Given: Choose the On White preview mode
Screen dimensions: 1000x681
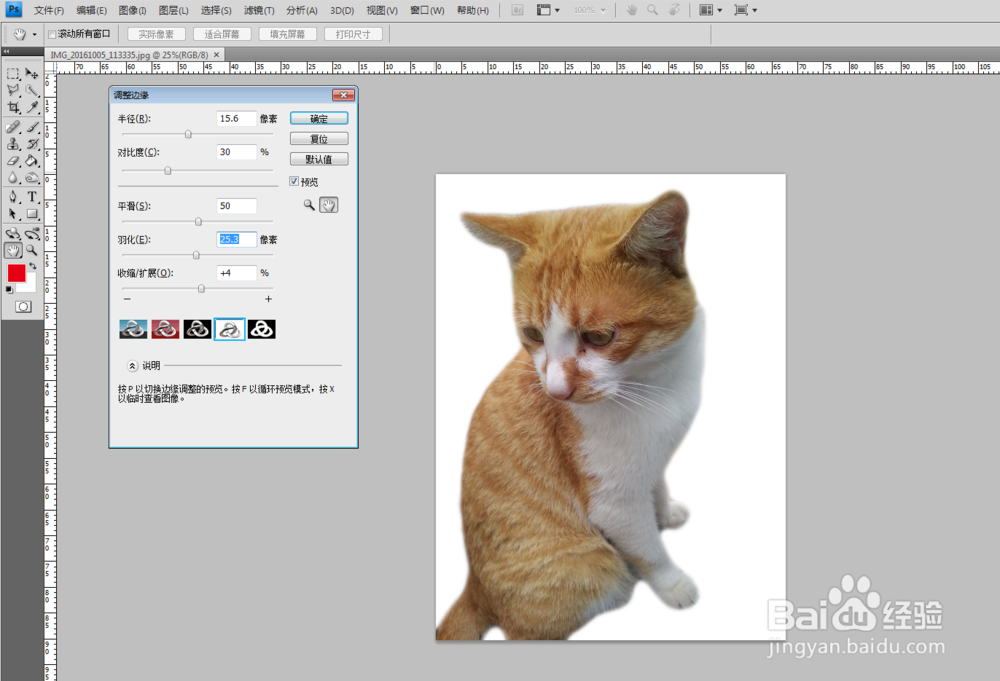Looking at the screenshot, I should pos(230,329).
